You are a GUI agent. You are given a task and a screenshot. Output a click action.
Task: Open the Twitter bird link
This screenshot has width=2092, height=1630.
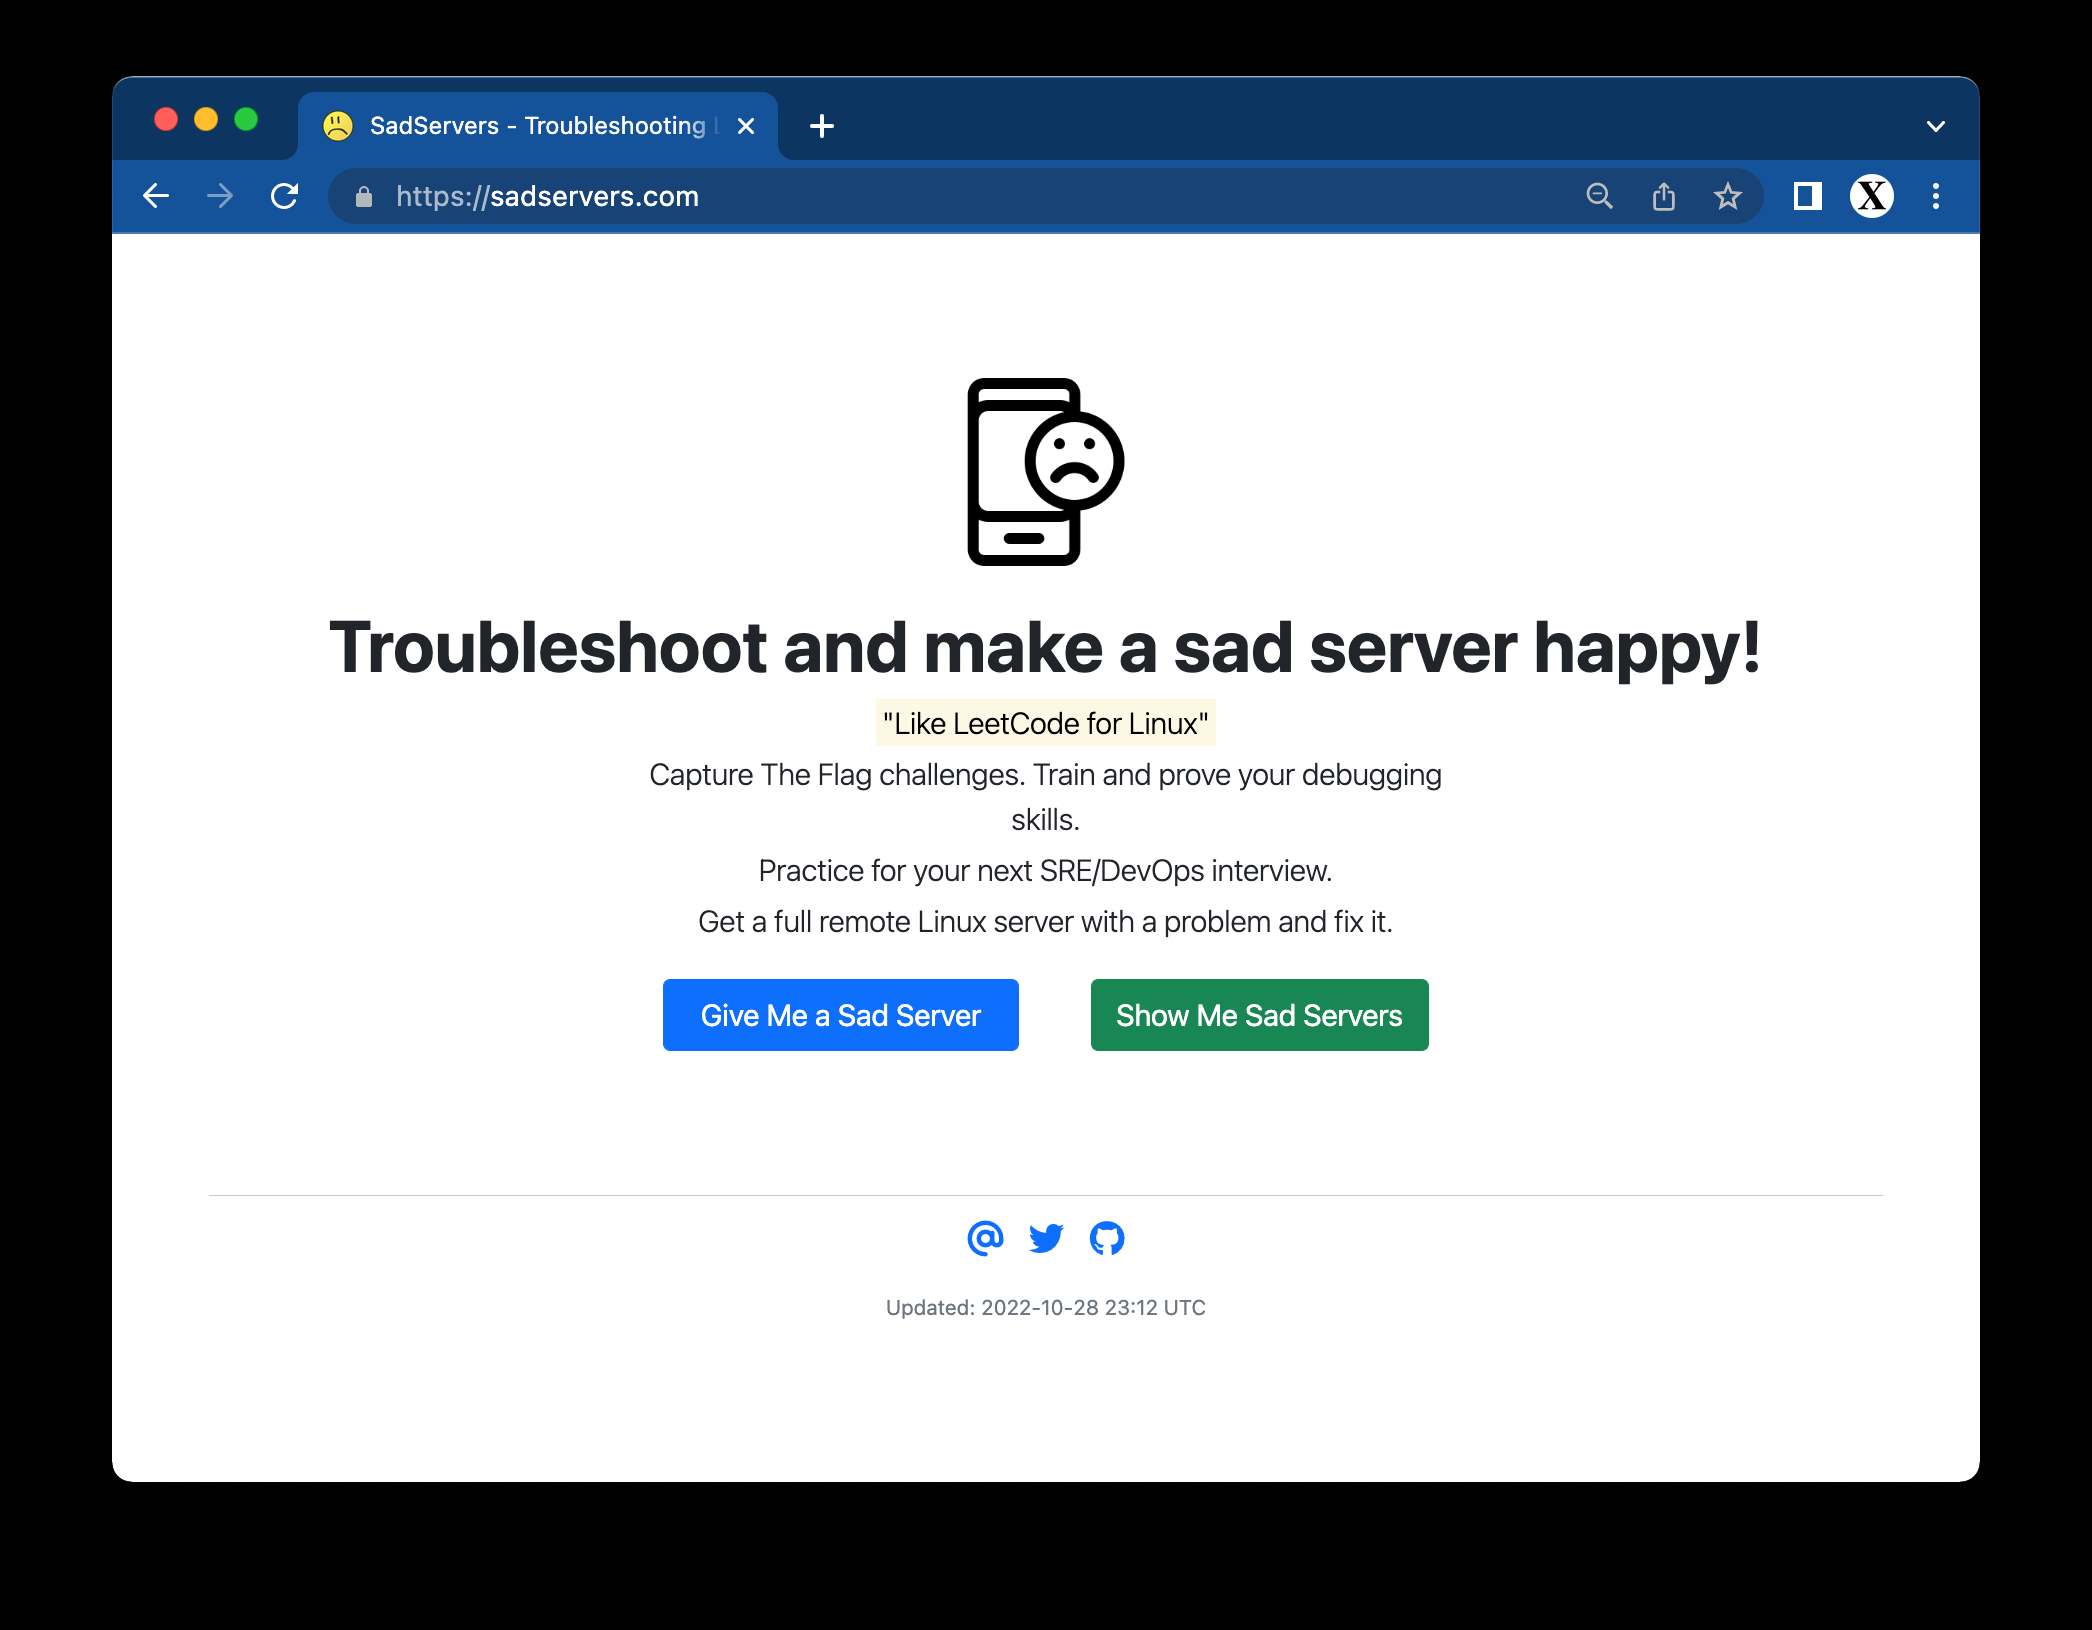(1046, 1238)
